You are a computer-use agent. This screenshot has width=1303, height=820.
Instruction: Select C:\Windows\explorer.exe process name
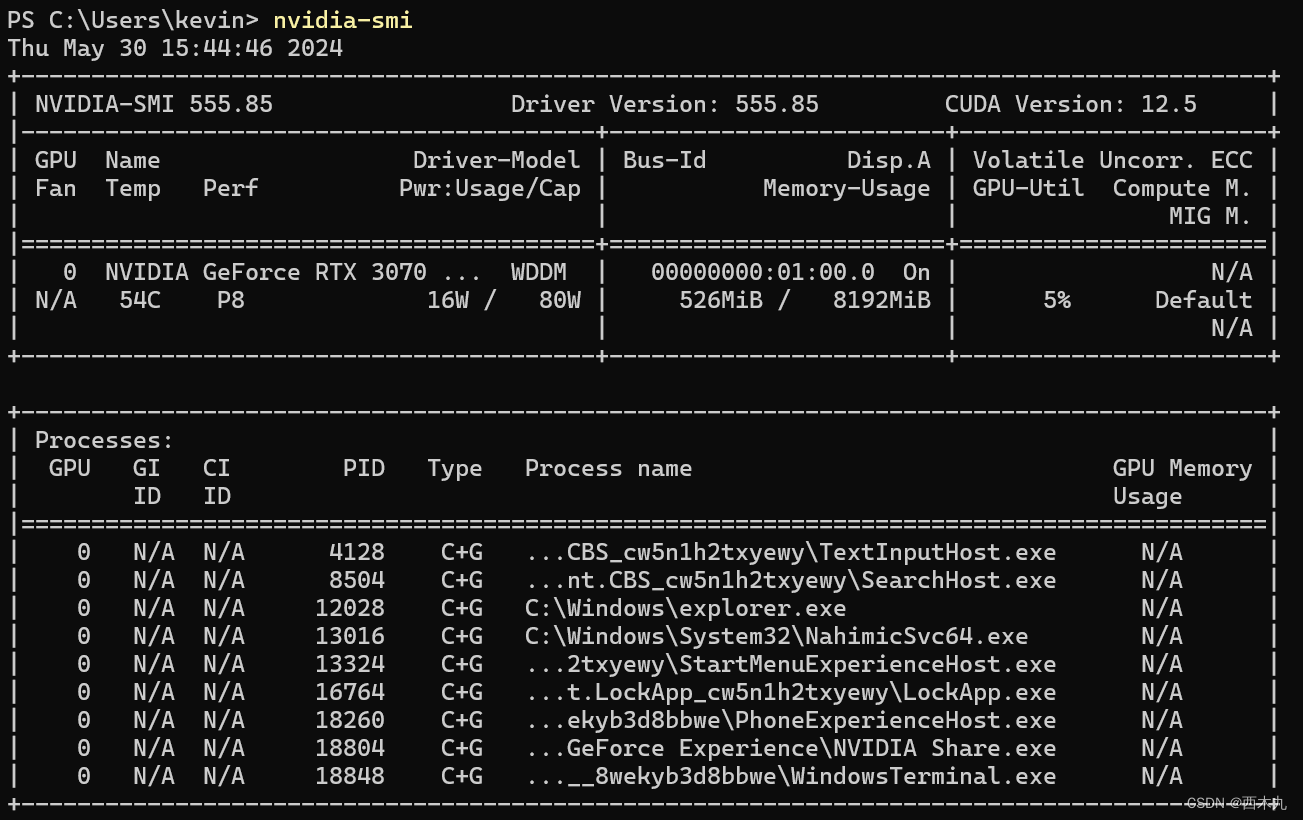point(685,608)
